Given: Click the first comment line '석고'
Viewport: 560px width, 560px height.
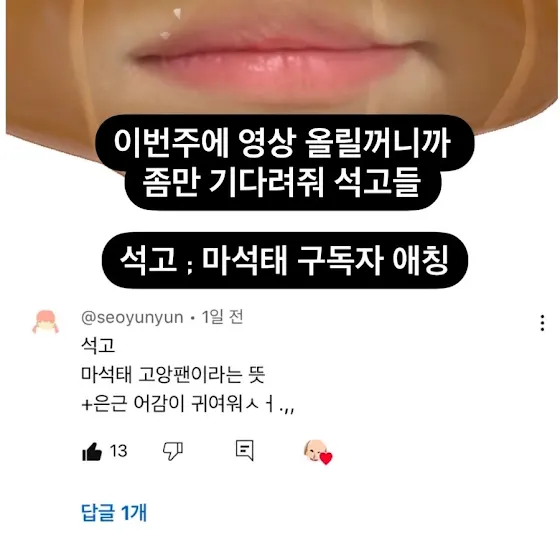Looking at the screenshot, I should click(98, 345).
